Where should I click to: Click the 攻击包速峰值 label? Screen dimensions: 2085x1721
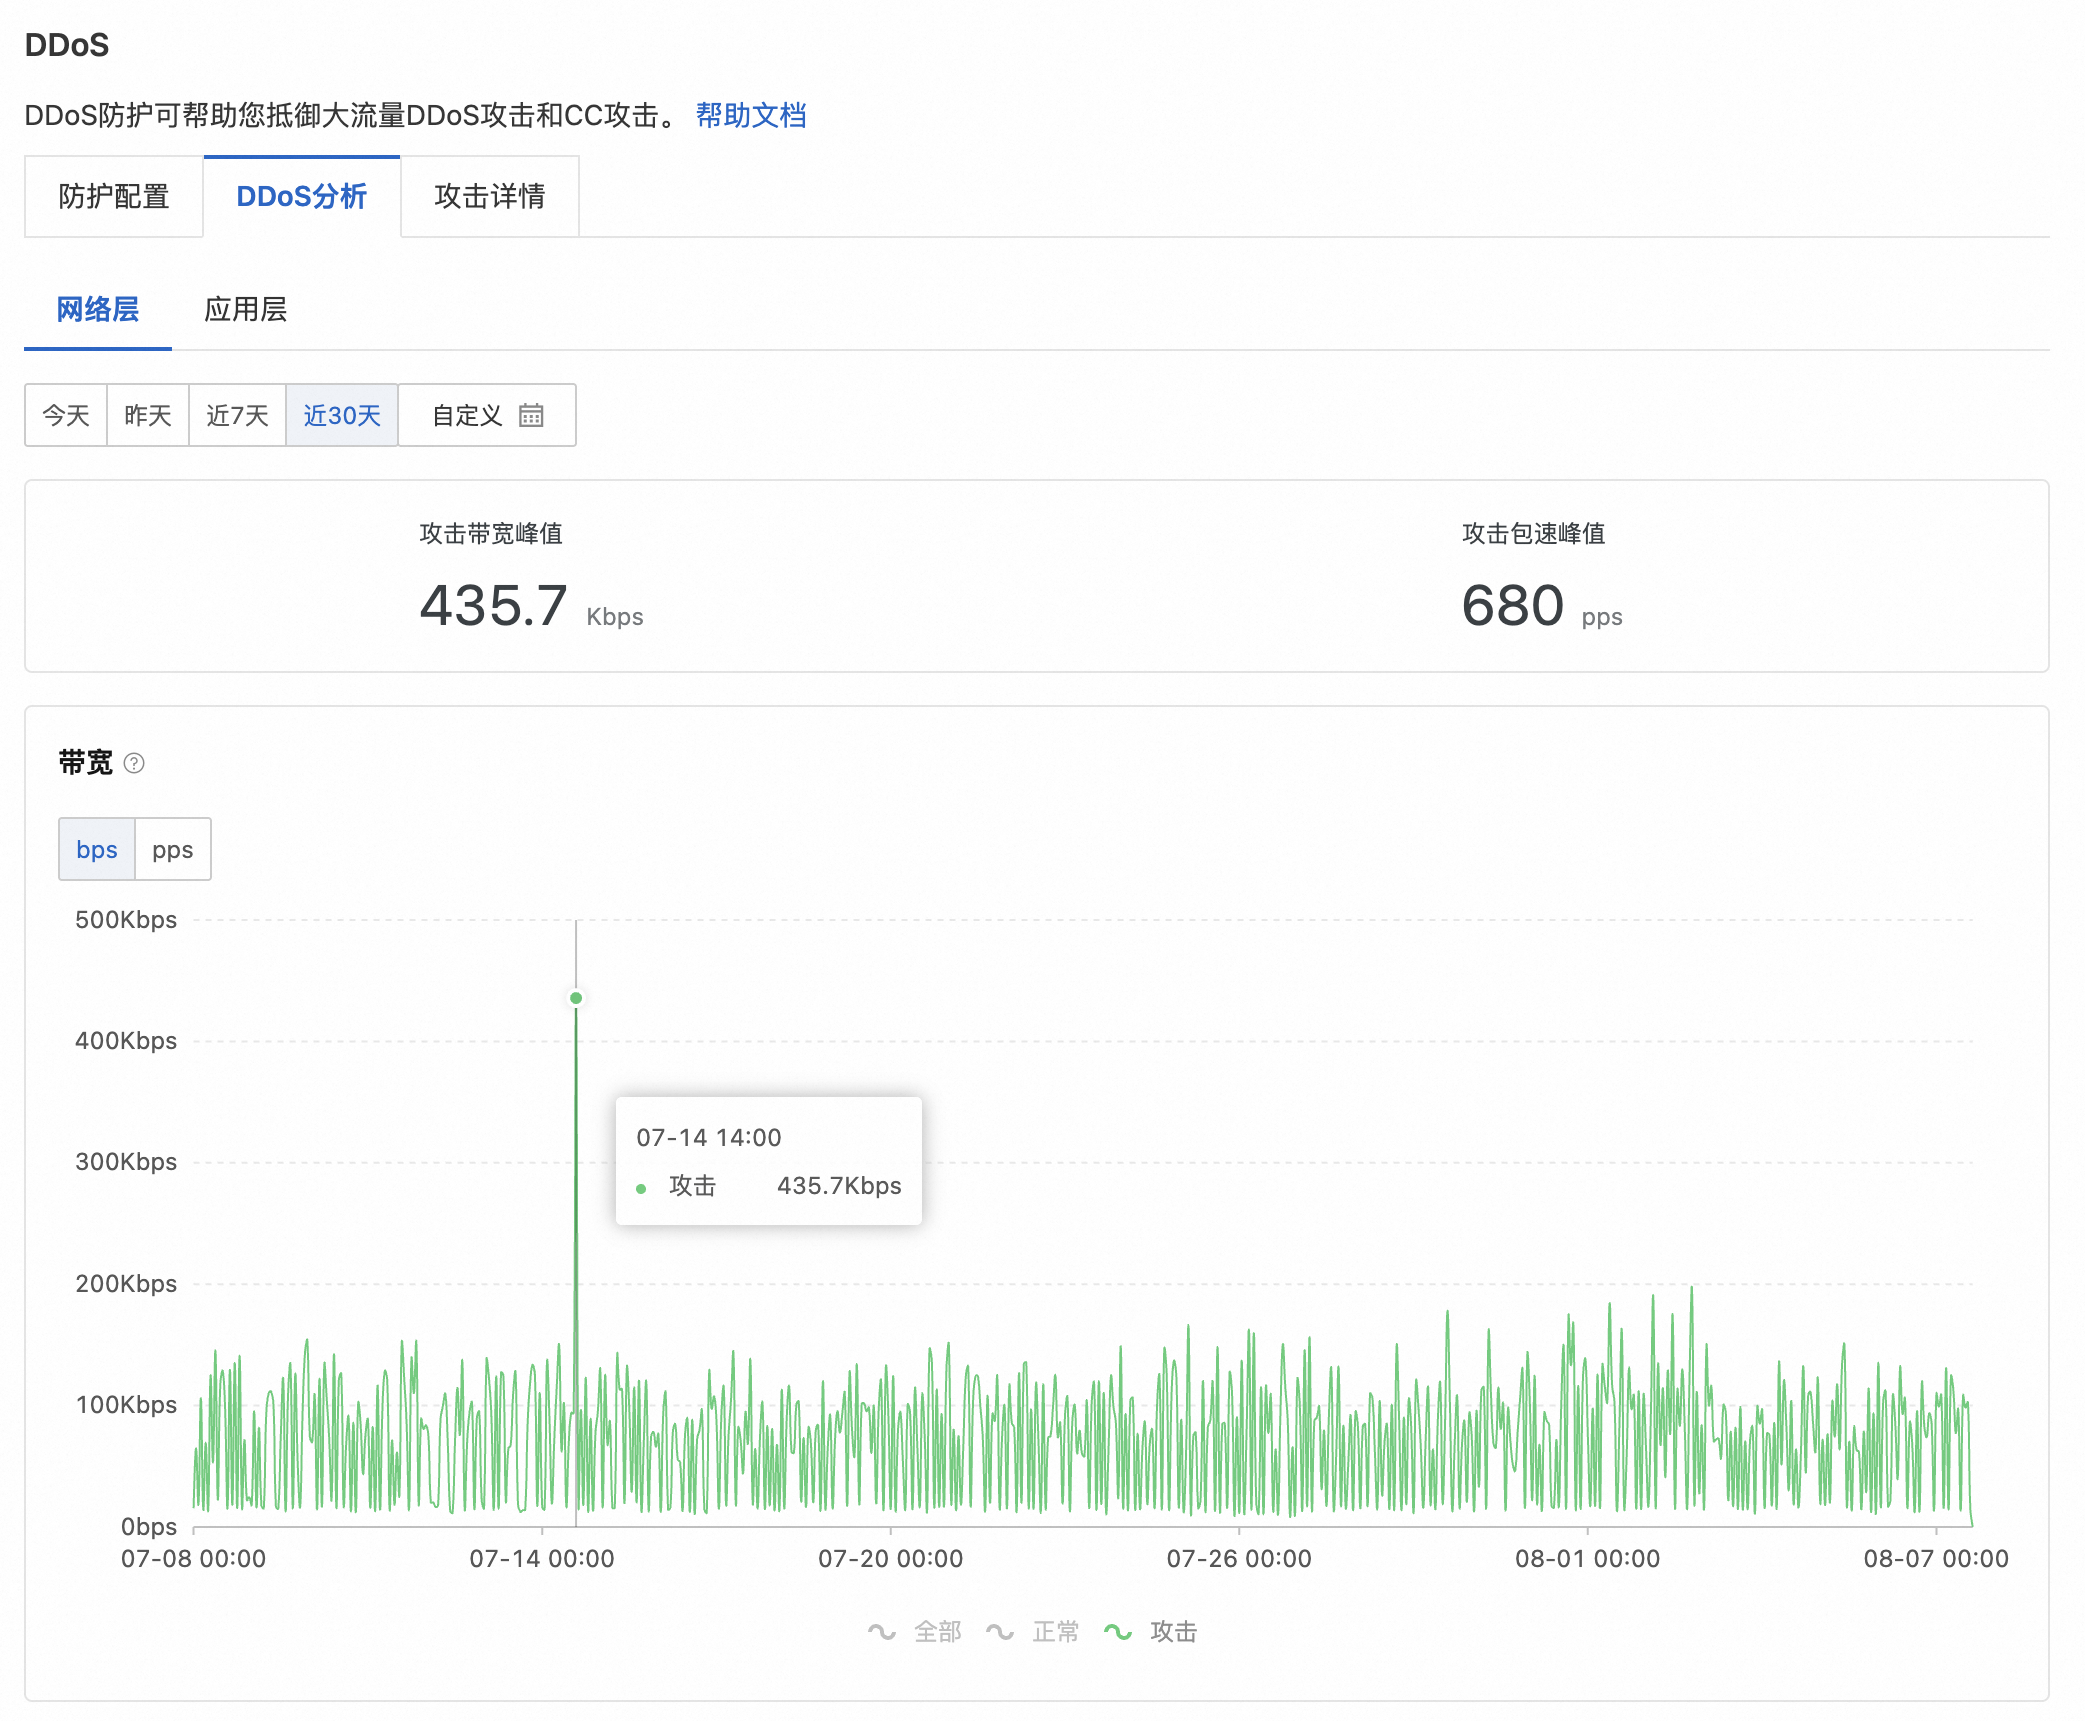coord(1534,533)
